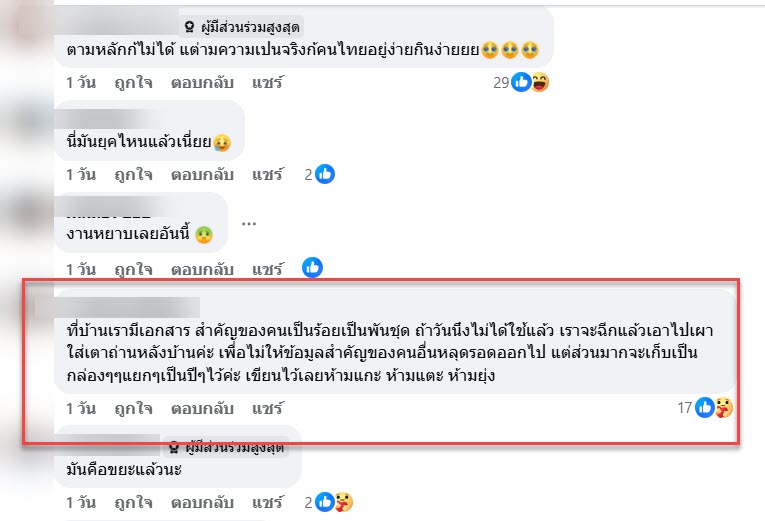The width and height of the screenshot is (765, 521).
Task: Click the laughing reaction emoji on first comment
Action: 540,82
